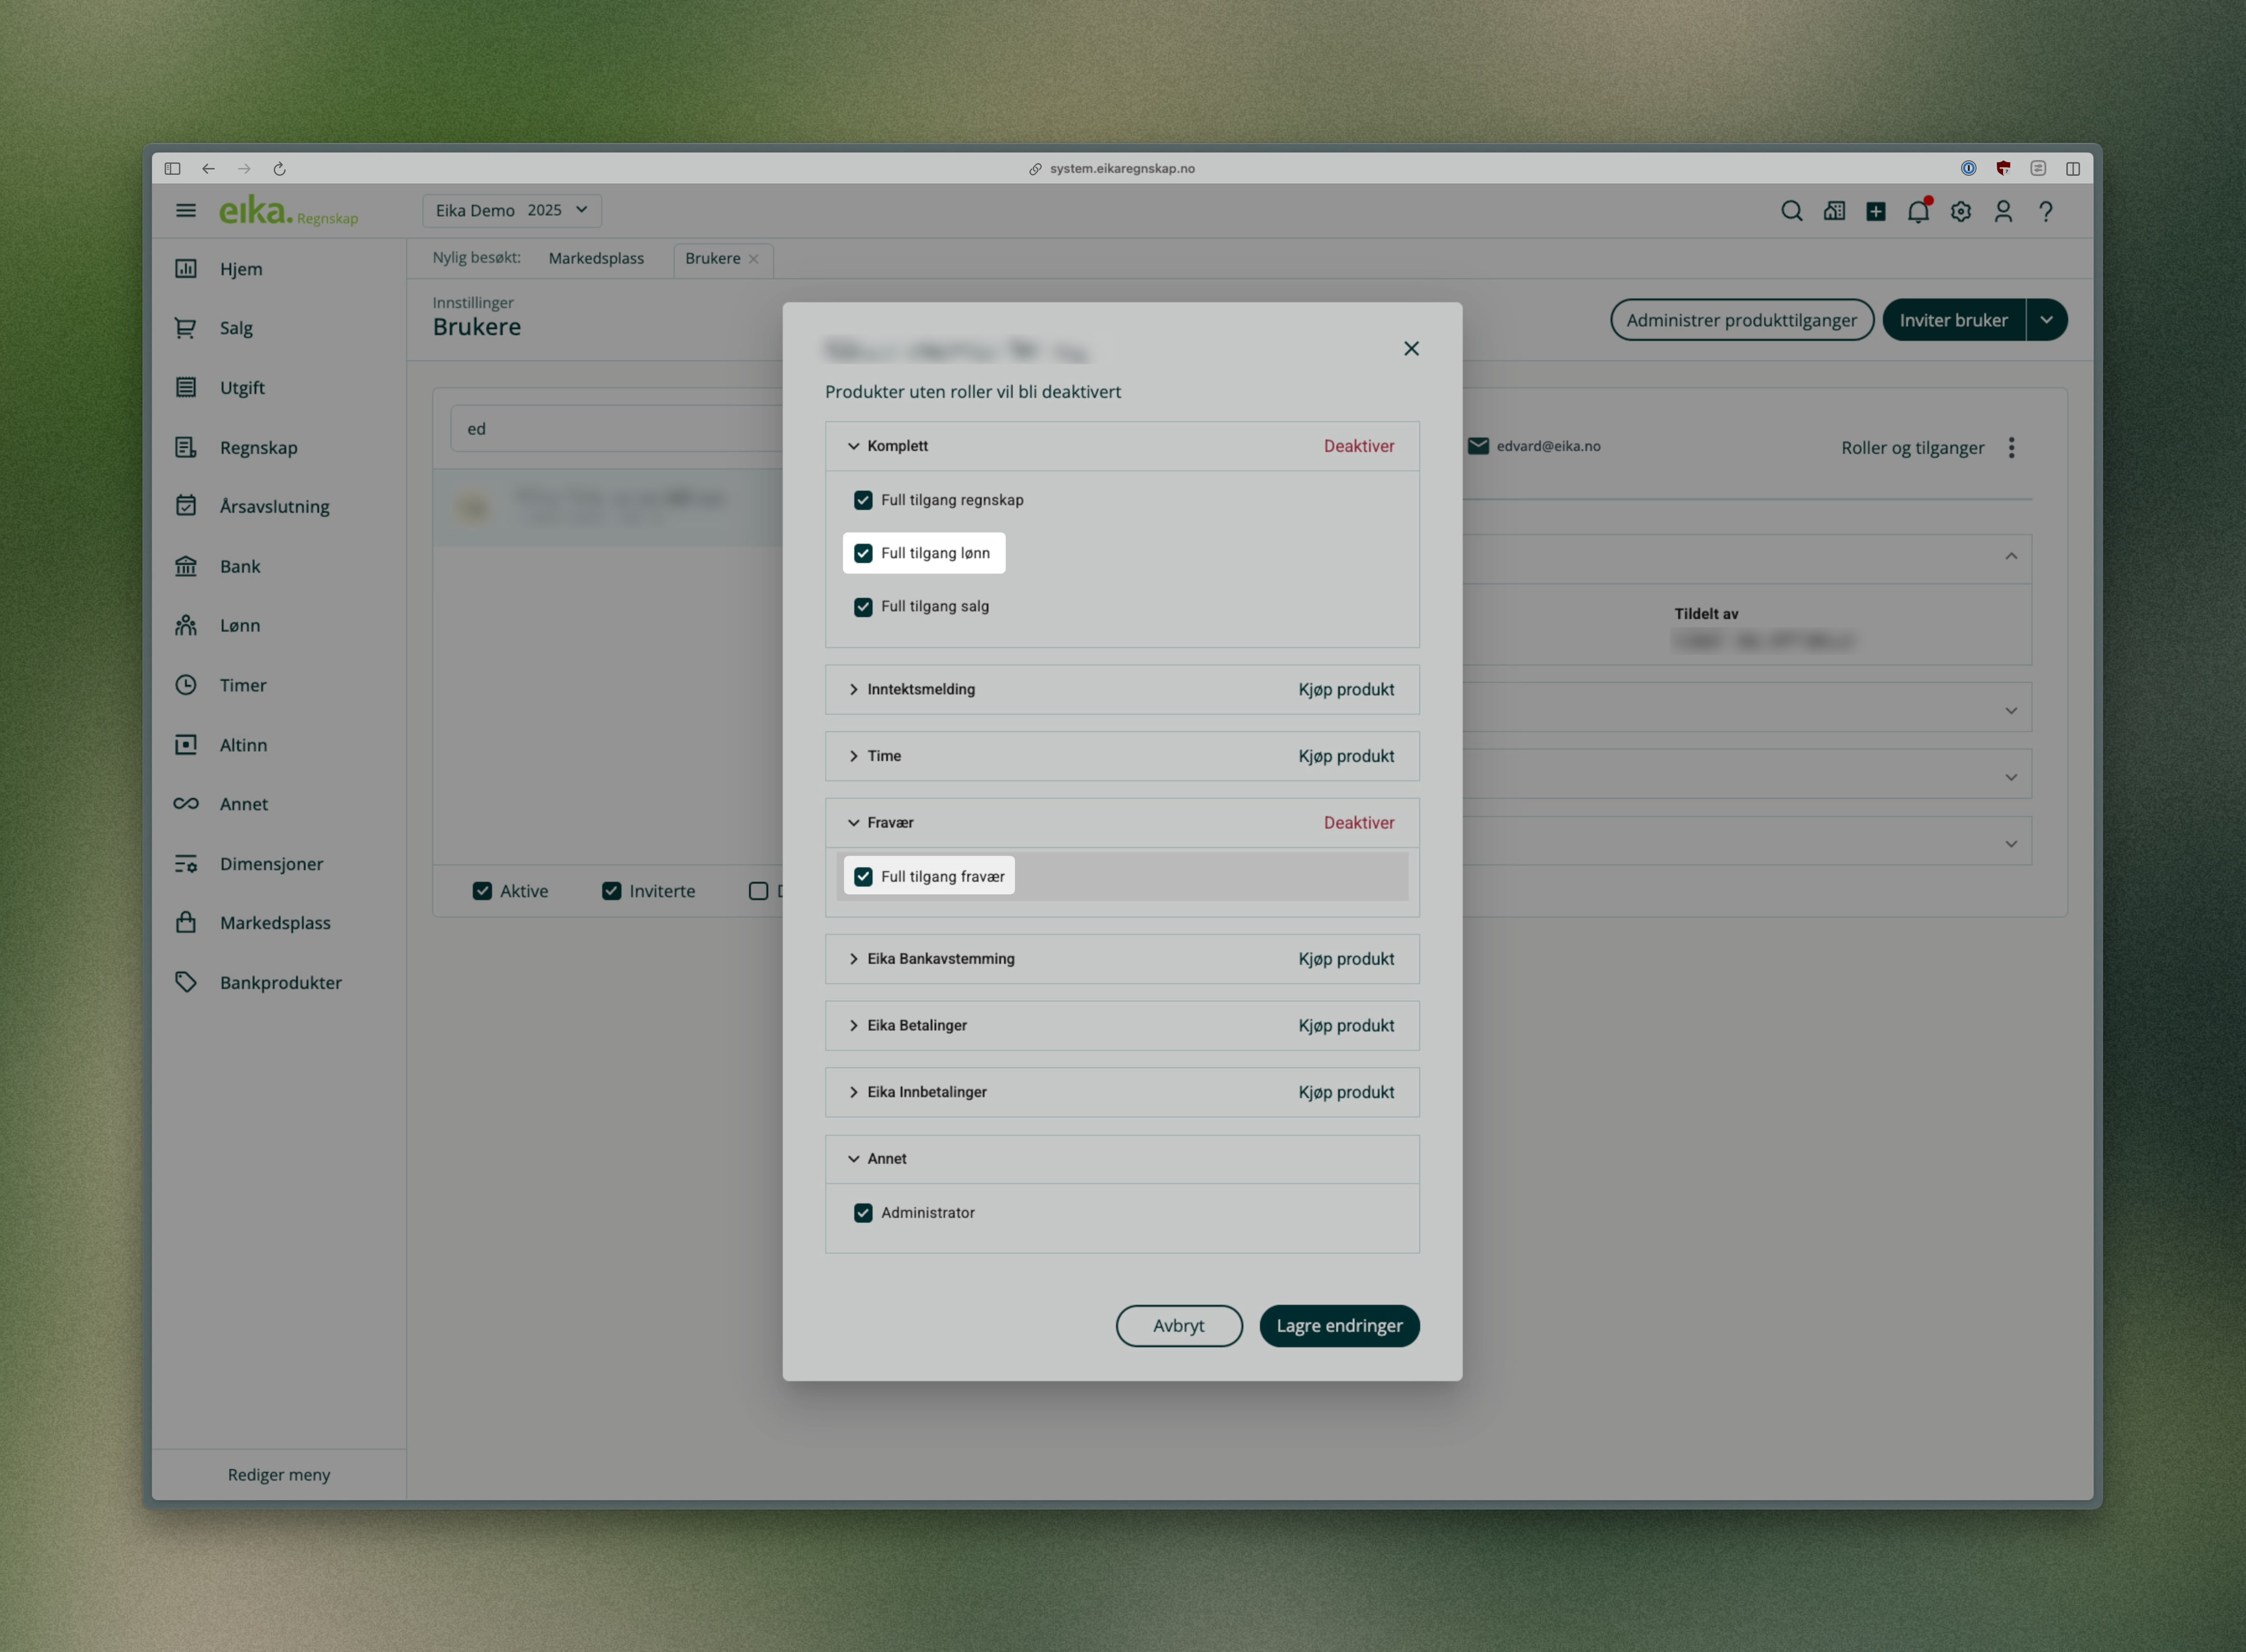Open the Eika Demo 2025 company dropdown

(x=511, y=210)
